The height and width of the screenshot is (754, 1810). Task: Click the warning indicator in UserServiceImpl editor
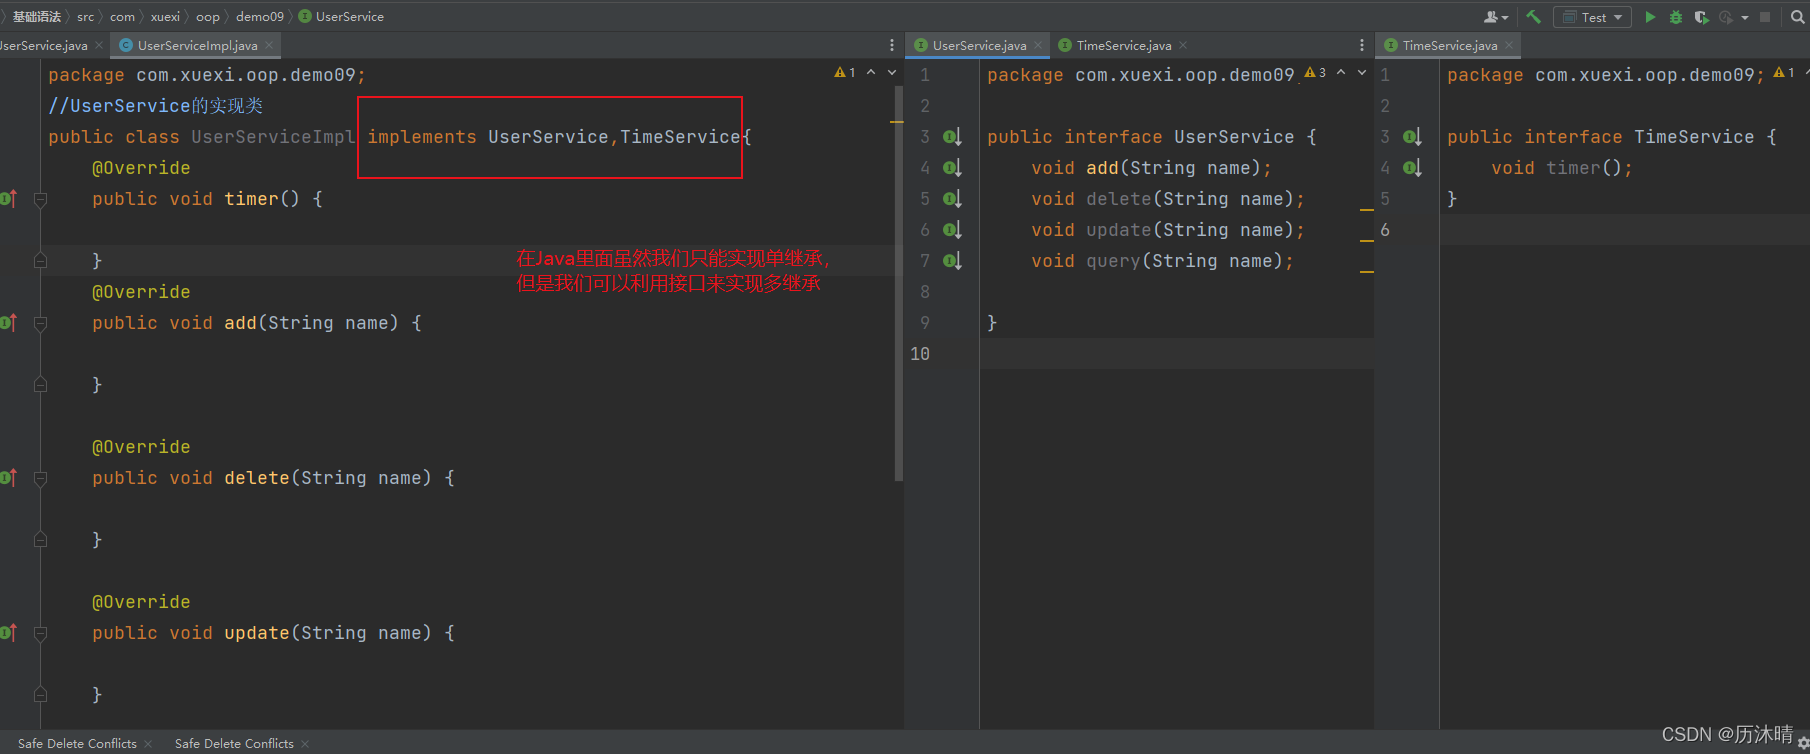coord(845,72)
